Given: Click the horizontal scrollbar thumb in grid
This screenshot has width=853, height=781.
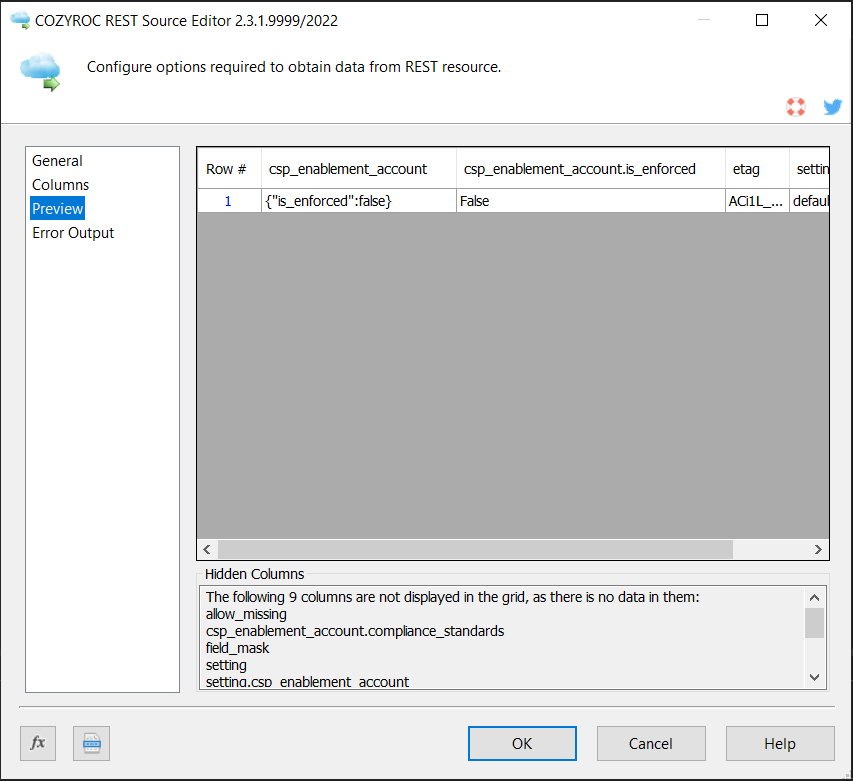Looking at the screenshot, I should 475,550.
